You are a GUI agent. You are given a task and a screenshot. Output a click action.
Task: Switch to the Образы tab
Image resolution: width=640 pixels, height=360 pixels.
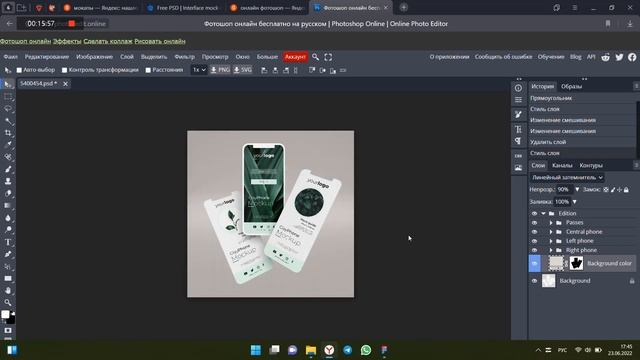coord(571,87)
